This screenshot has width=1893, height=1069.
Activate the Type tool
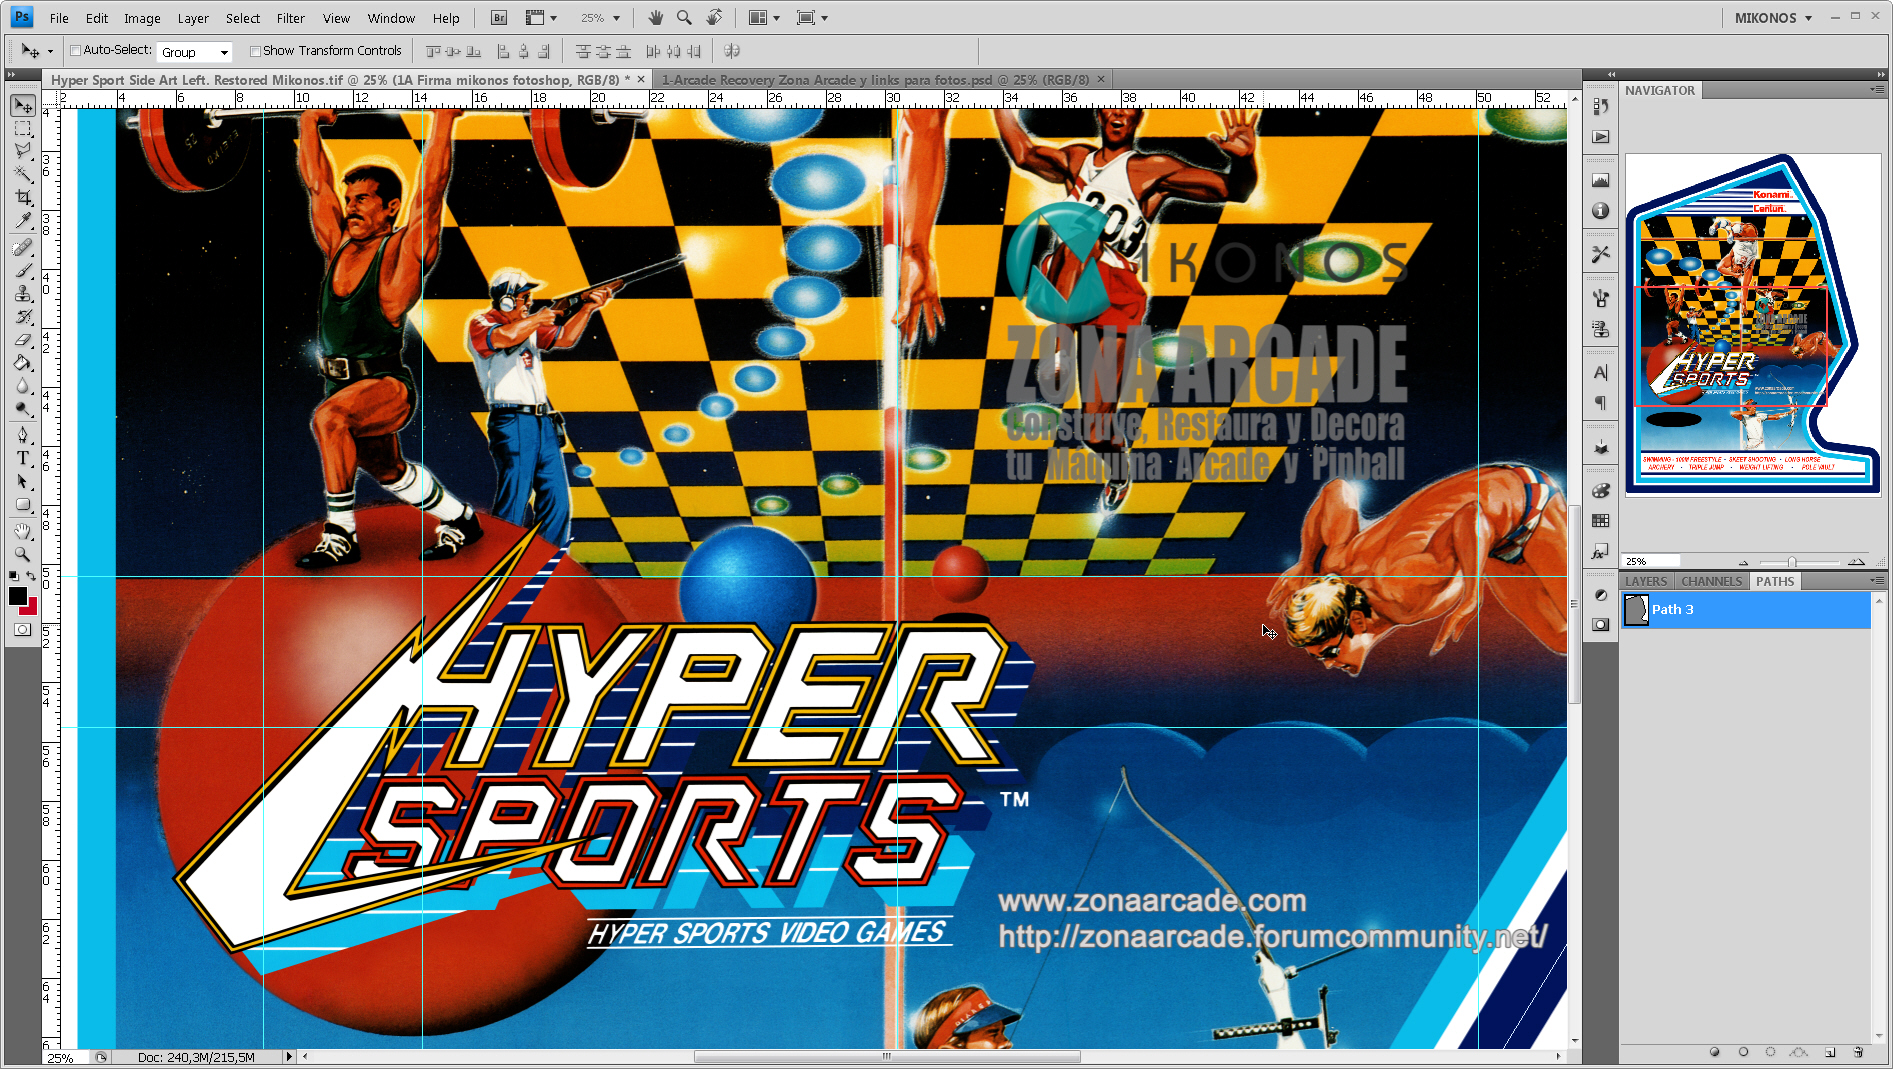[22, 458]
